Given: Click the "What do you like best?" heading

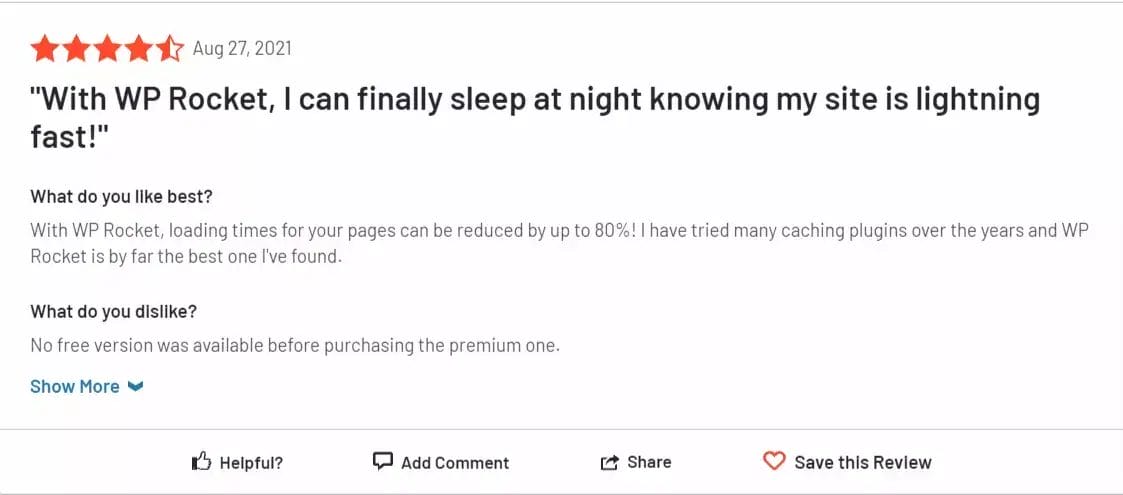Looking at the screenshot, I should [x=121, y=195].
